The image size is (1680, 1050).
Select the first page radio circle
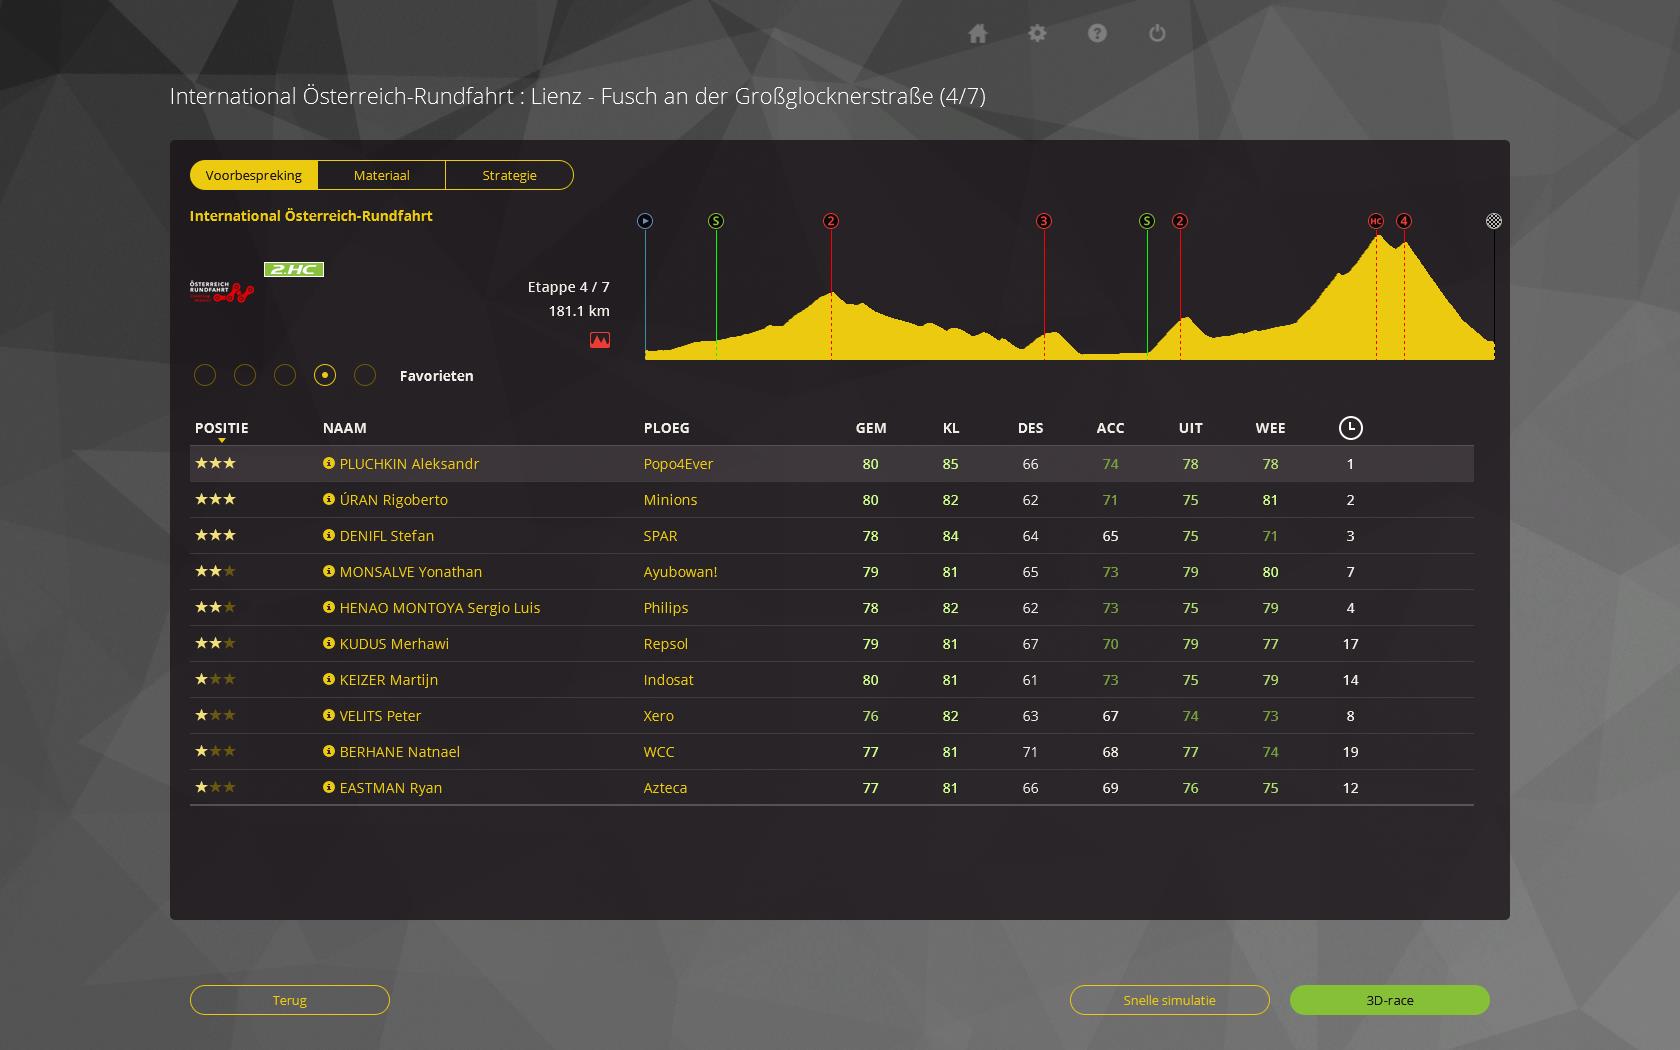pyautogui.click(x=205, y=375)
